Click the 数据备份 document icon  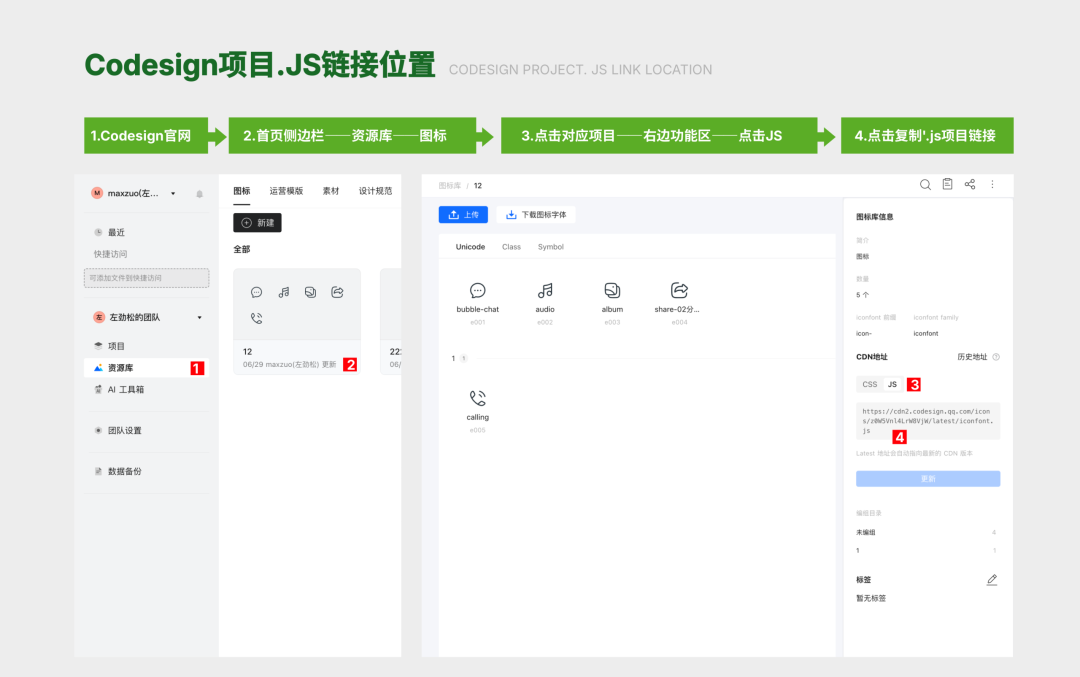[98, 471]
